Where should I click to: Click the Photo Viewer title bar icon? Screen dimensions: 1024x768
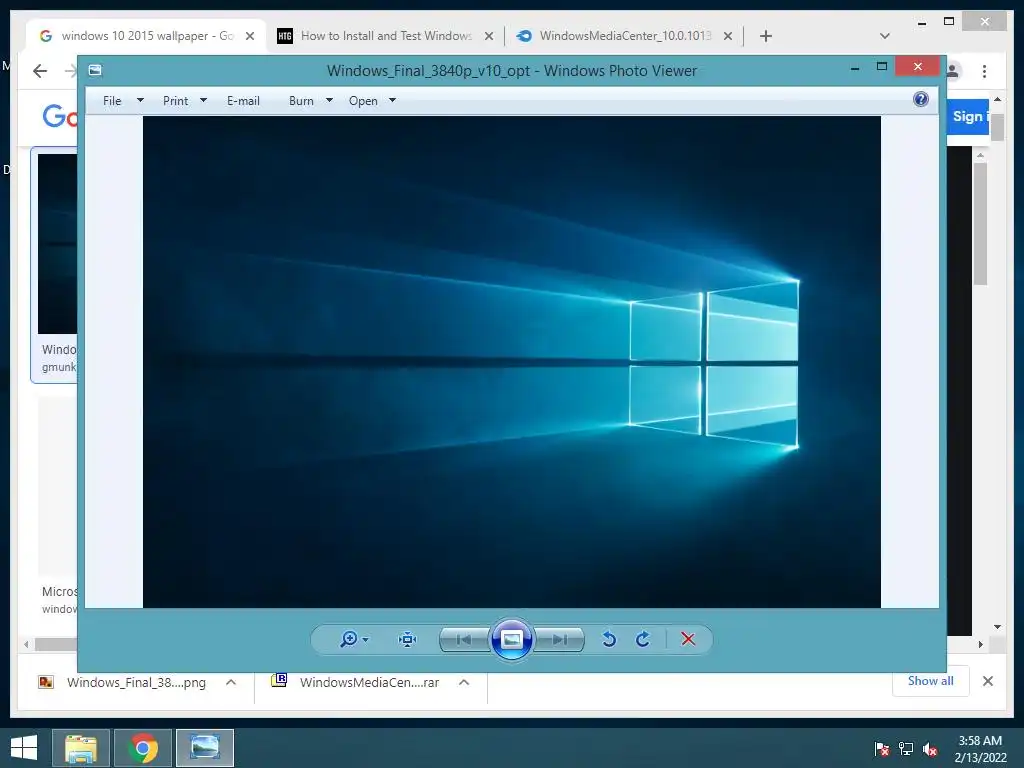click(x=95, y=70)
